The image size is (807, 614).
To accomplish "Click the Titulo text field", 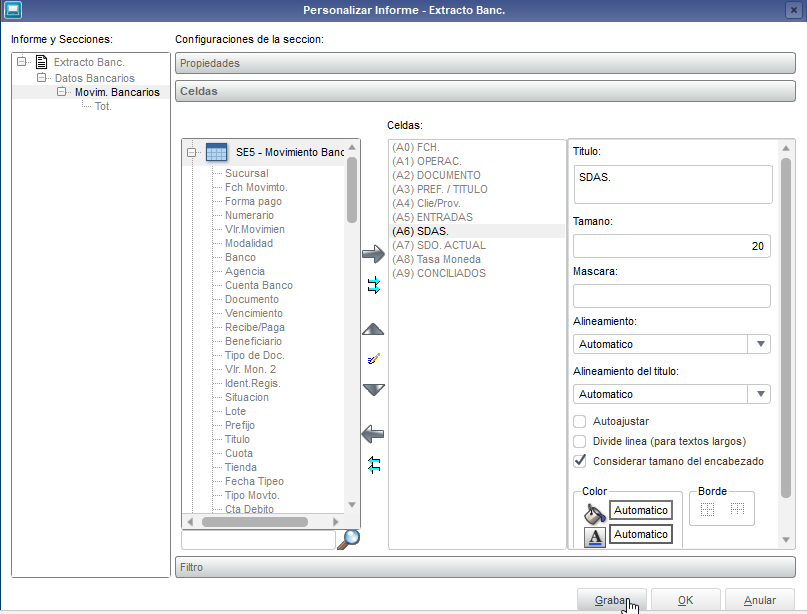I will coord(673,184).
